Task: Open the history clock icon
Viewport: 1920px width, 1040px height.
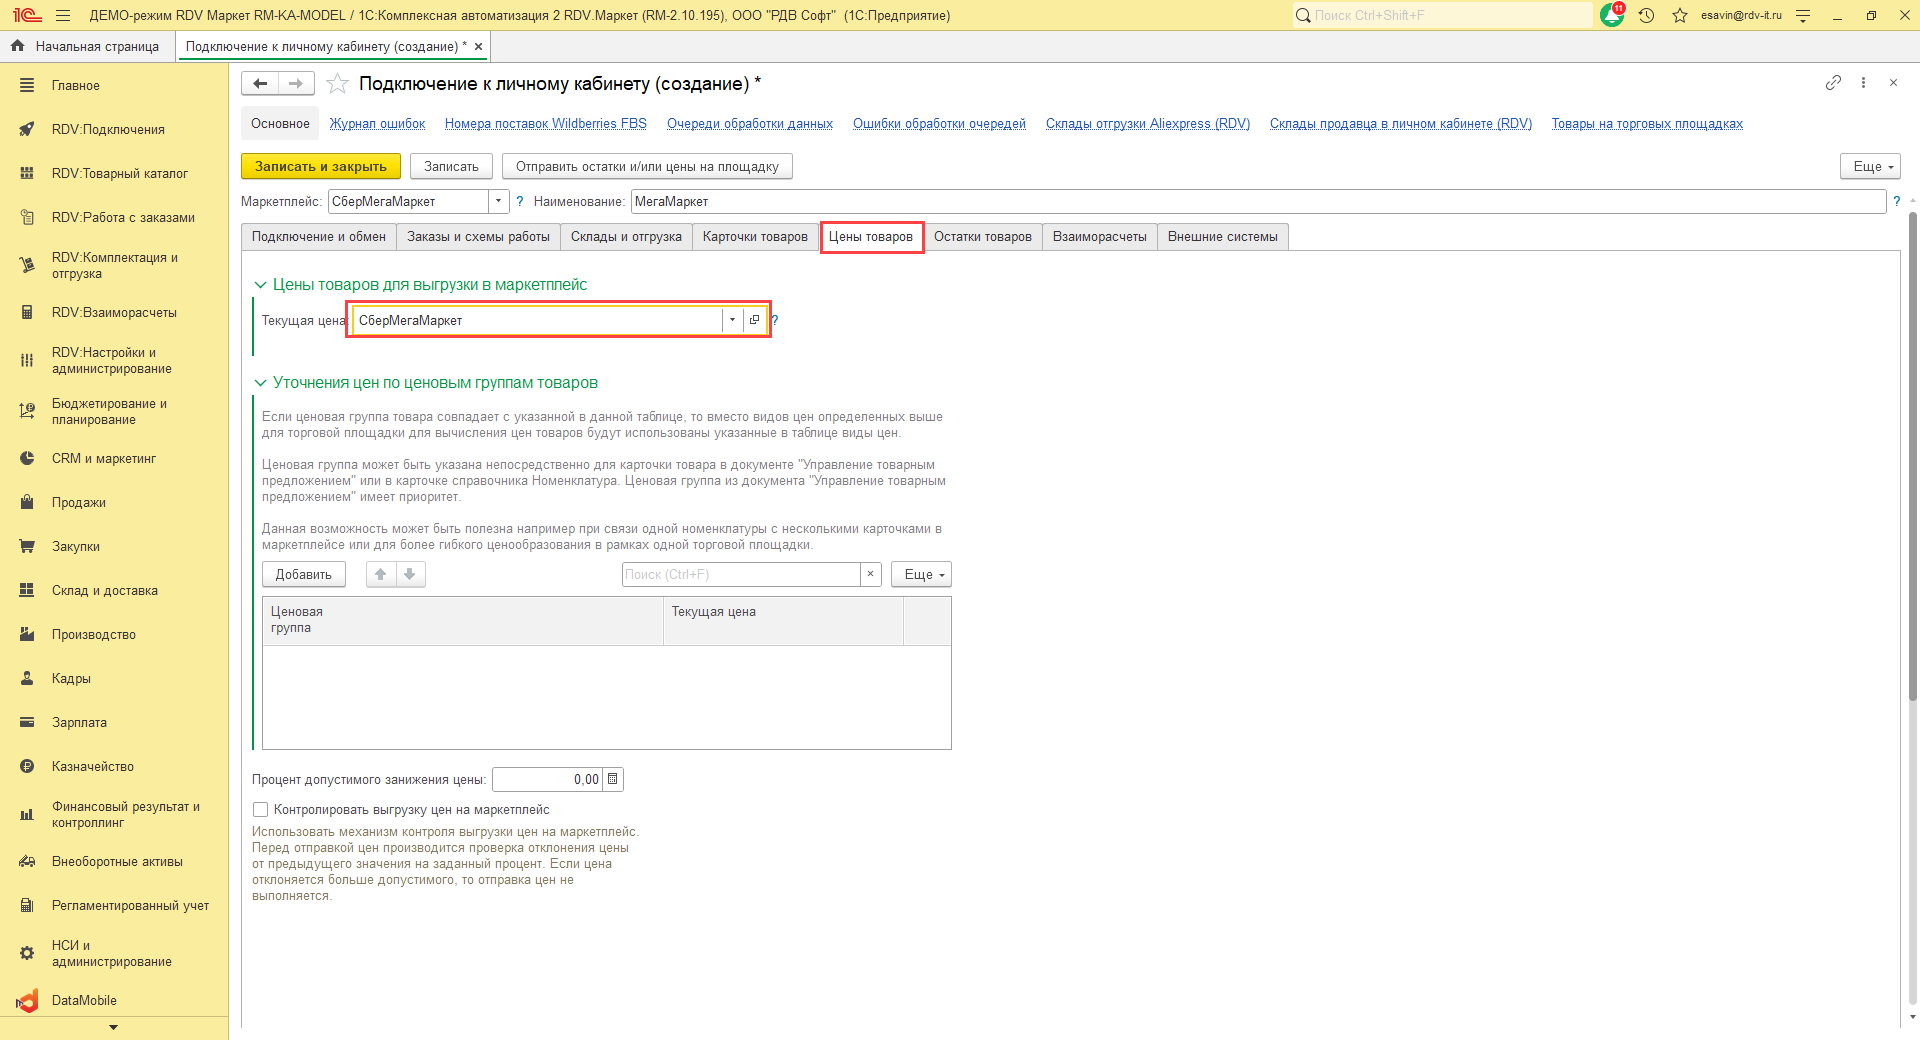Action: [1647, 15]
